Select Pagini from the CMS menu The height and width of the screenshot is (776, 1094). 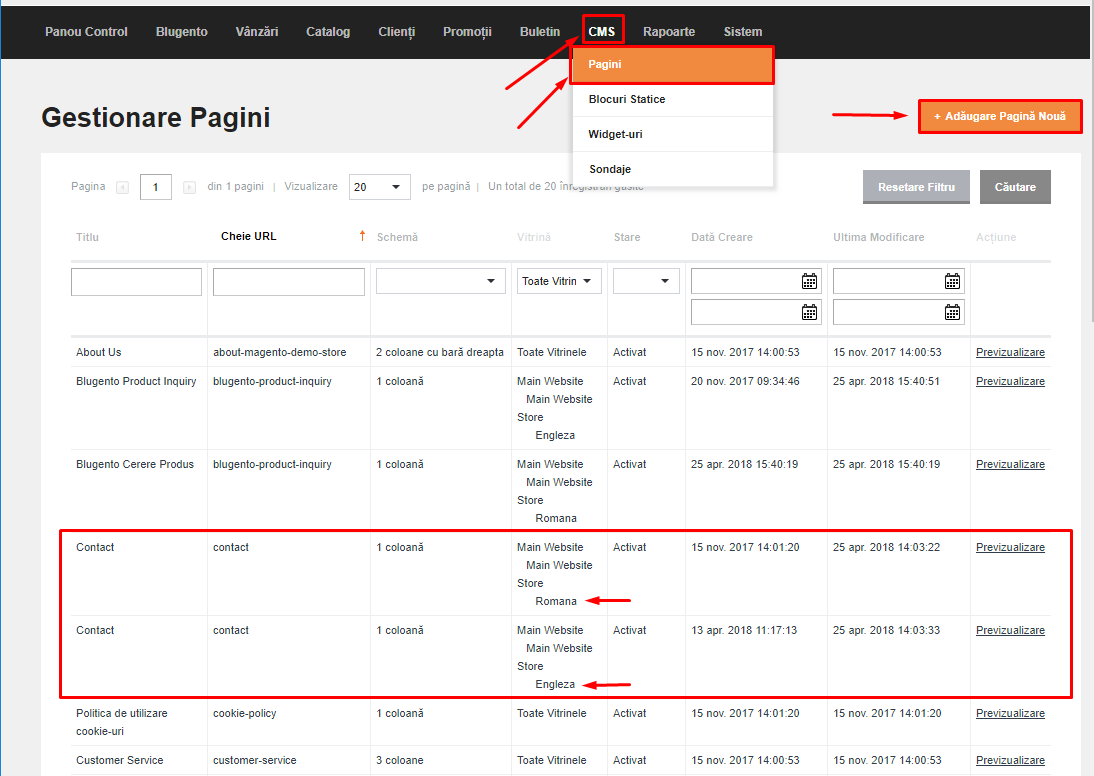click(x=673, y=64)
